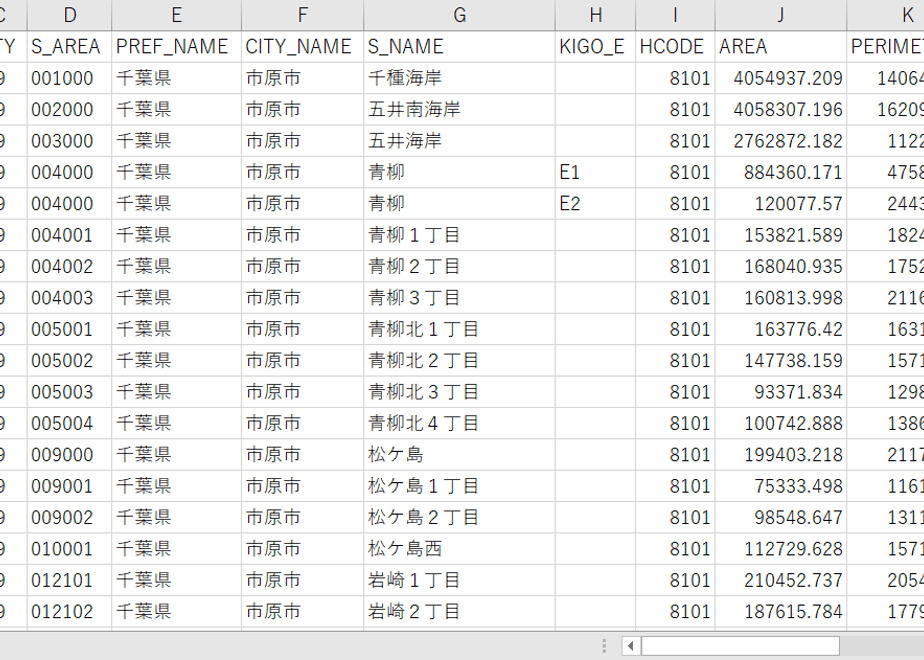Select column H header
The height and width of the screenshot is (660, 924).
[x=595, y=15]
